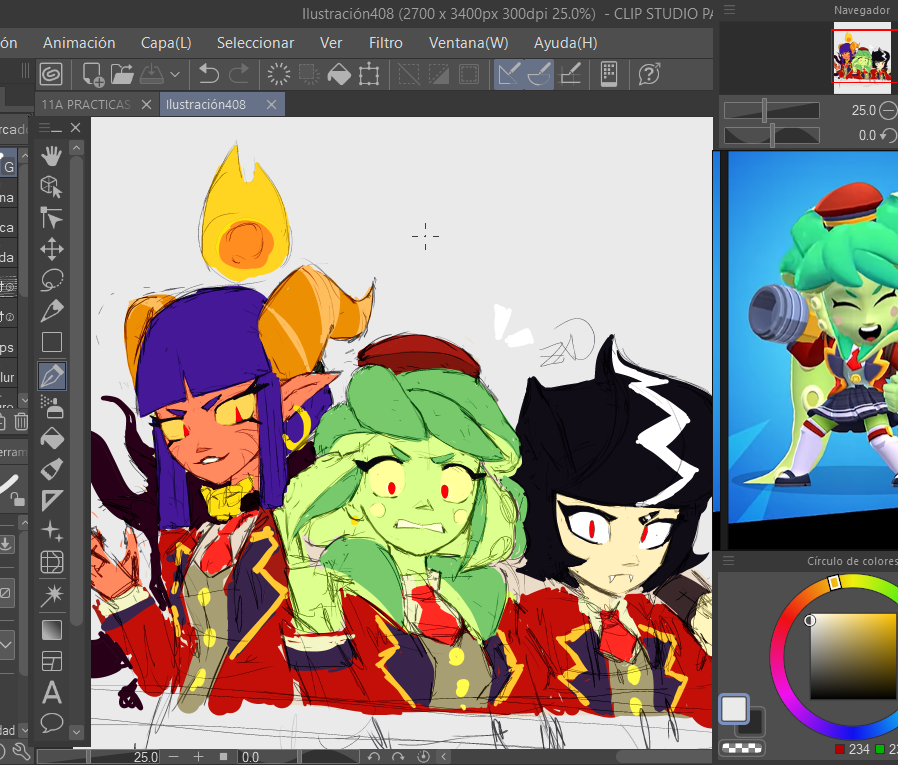The image size is (898, 765).
Task: Open Clip Studio launcher icon
Action: (51, 74)
